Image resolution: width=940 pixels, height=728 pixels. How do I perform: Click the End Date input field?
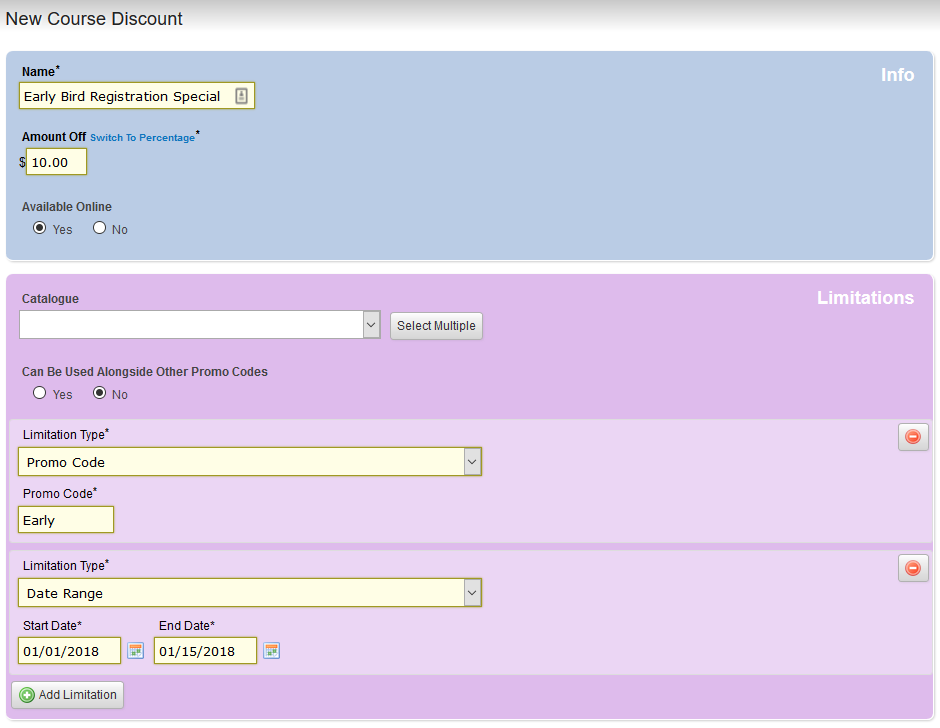205,651
